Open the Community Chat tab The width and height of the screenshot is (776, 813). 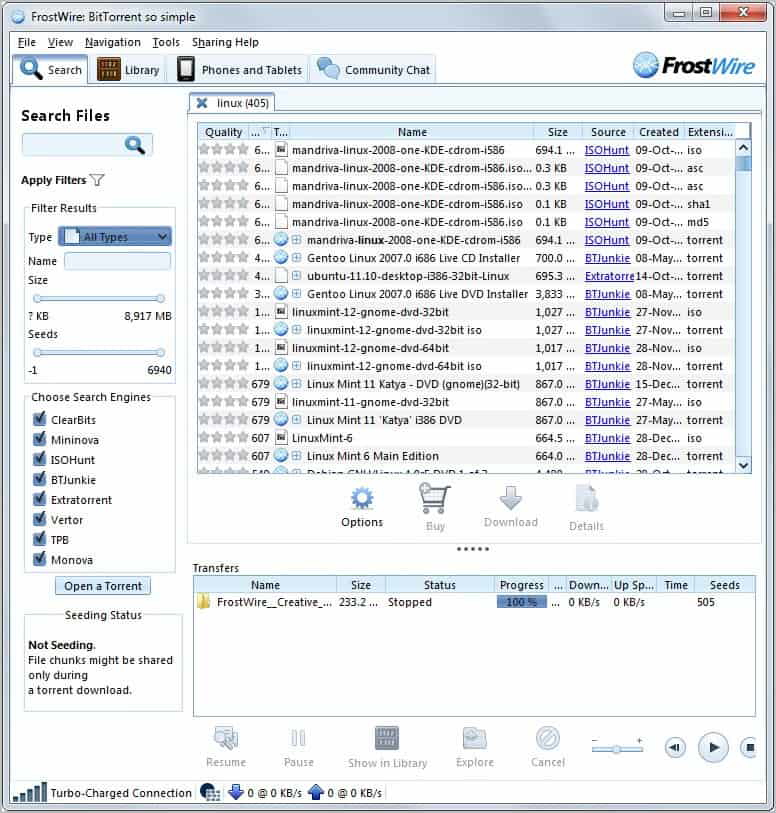point(373,69)
